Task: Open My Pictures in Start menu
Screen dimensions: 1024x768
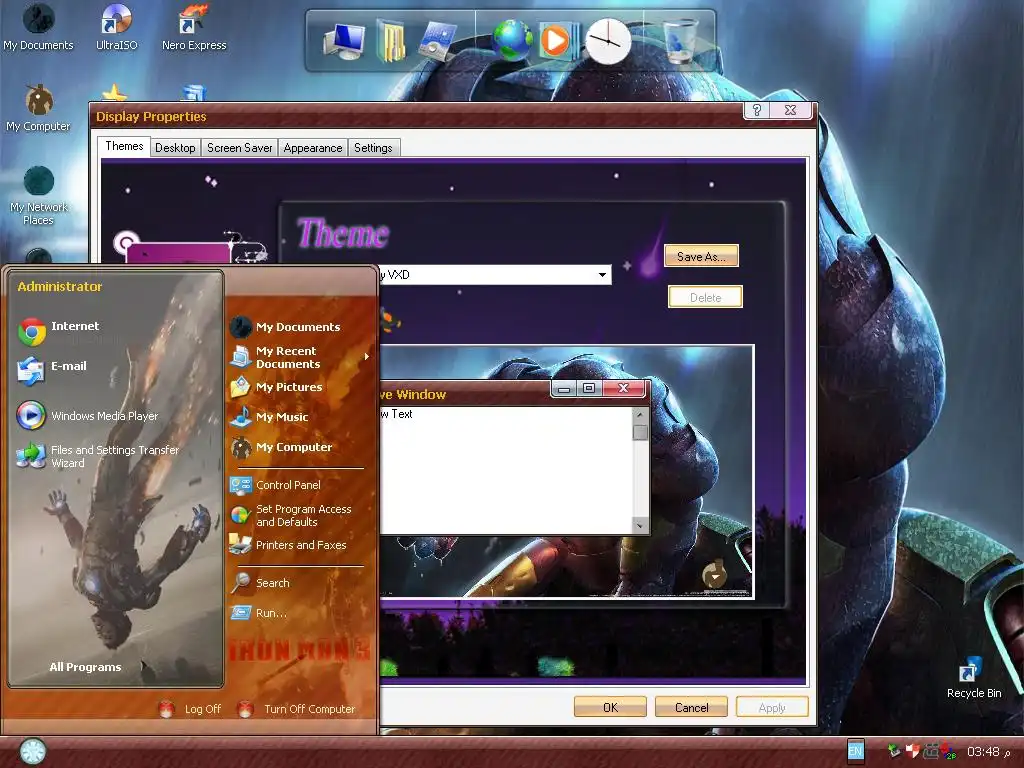Action: 276,387
